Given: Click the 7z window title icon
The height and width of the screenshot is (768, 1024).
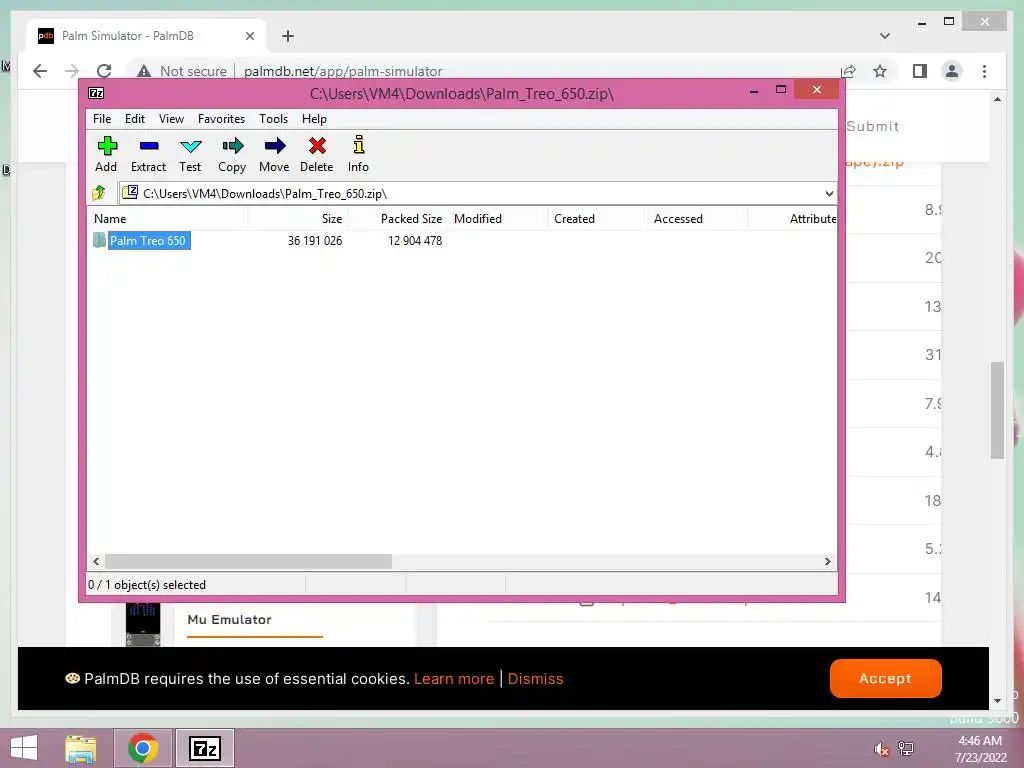Looking at the screenshot, I should pyautogui.click(x=96, y=93).
